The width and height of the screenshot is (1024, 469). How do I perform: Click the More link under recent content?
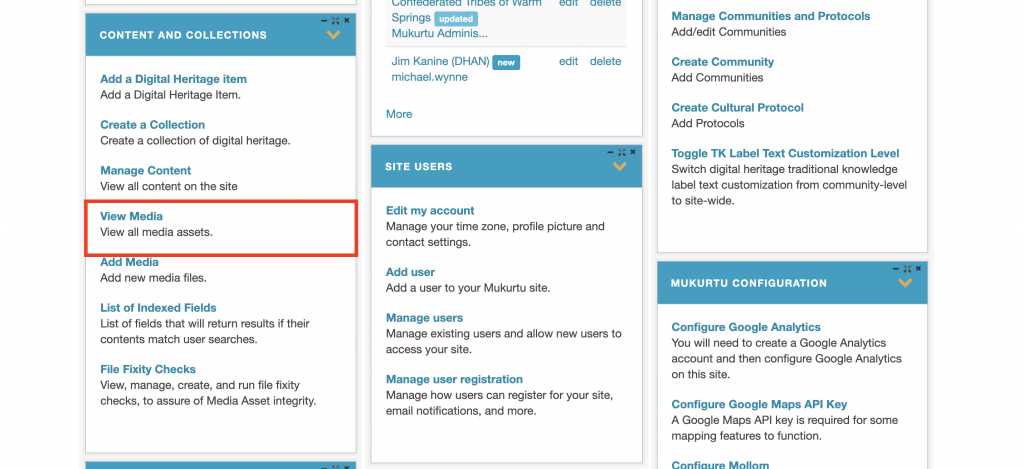click(x=399, y=114)
